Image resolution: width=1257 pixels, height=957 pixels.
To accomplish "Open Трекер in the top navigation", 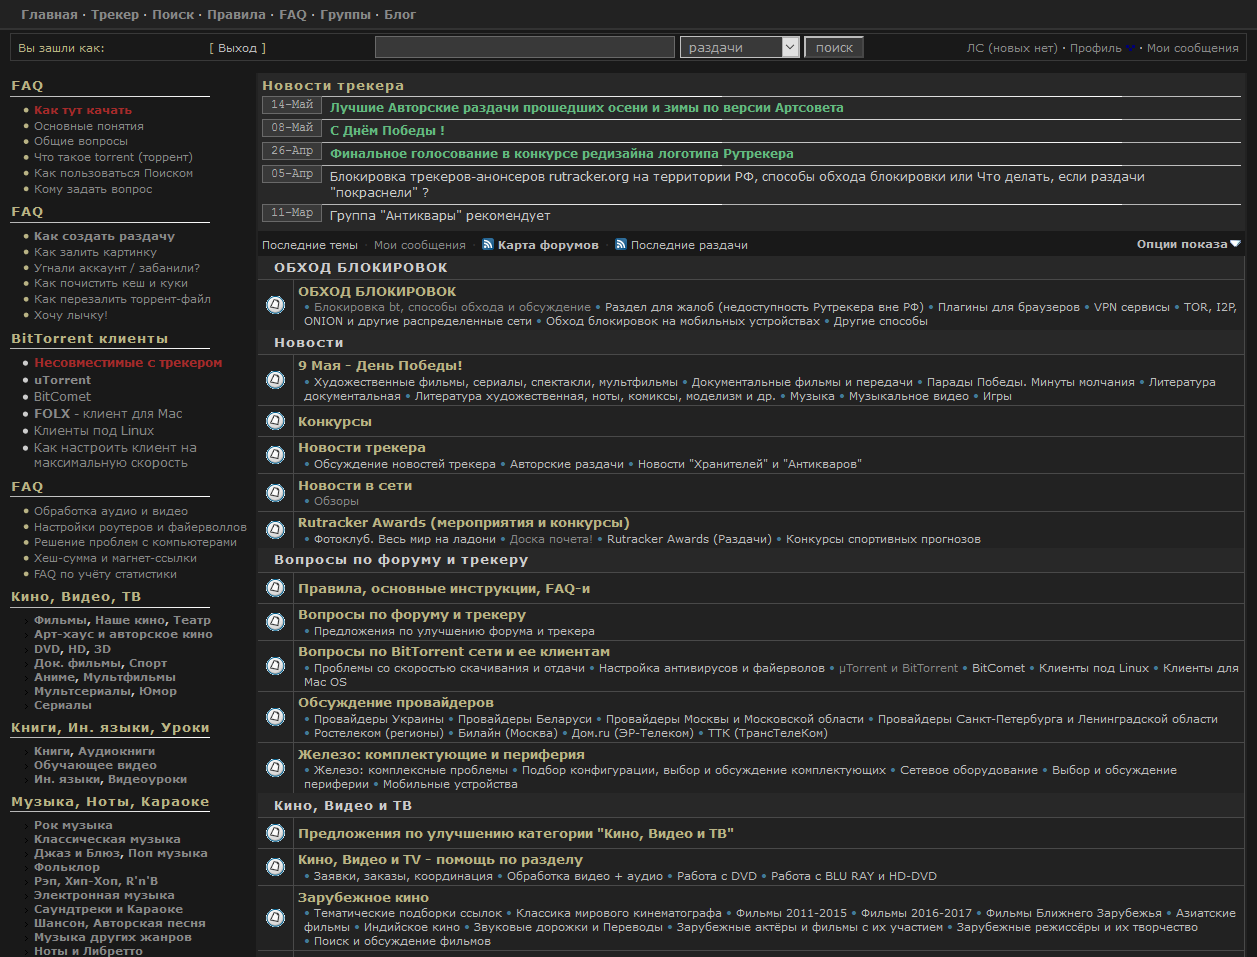I will click(x=115, y=15).
